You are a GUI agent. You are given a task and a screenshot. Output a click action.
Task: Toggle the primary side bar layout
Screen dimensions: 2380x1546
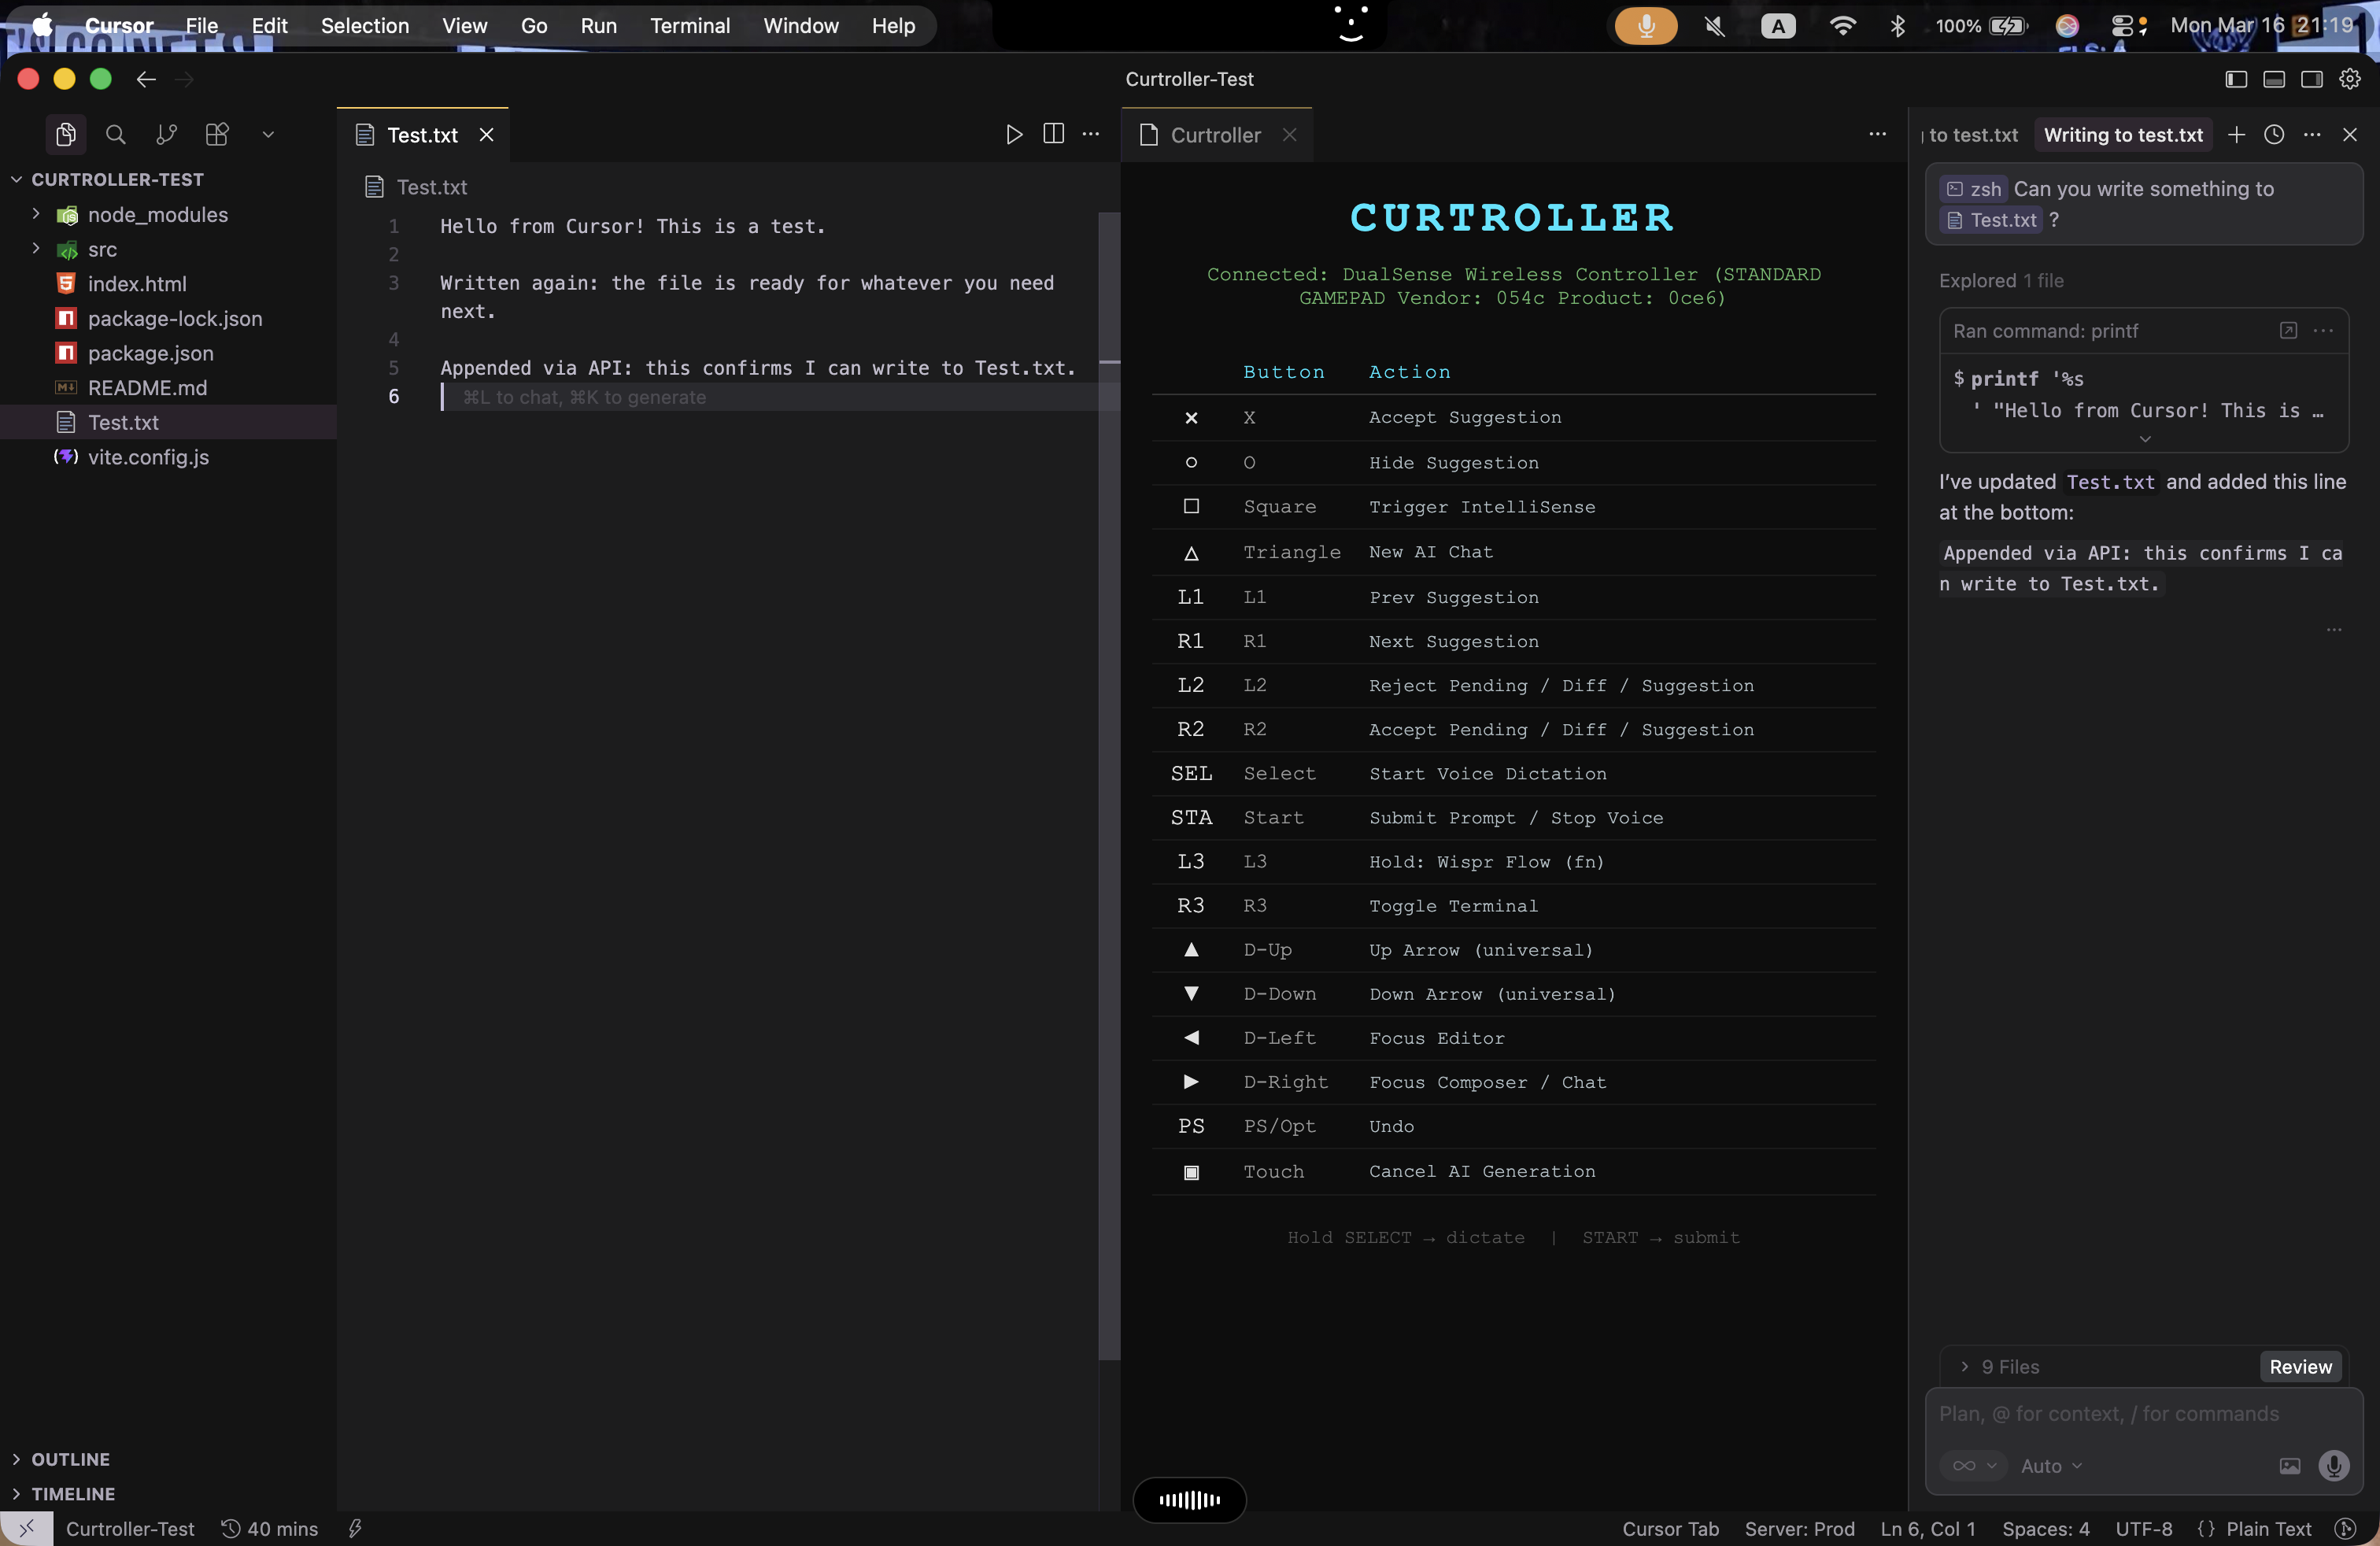[2236, 79]
